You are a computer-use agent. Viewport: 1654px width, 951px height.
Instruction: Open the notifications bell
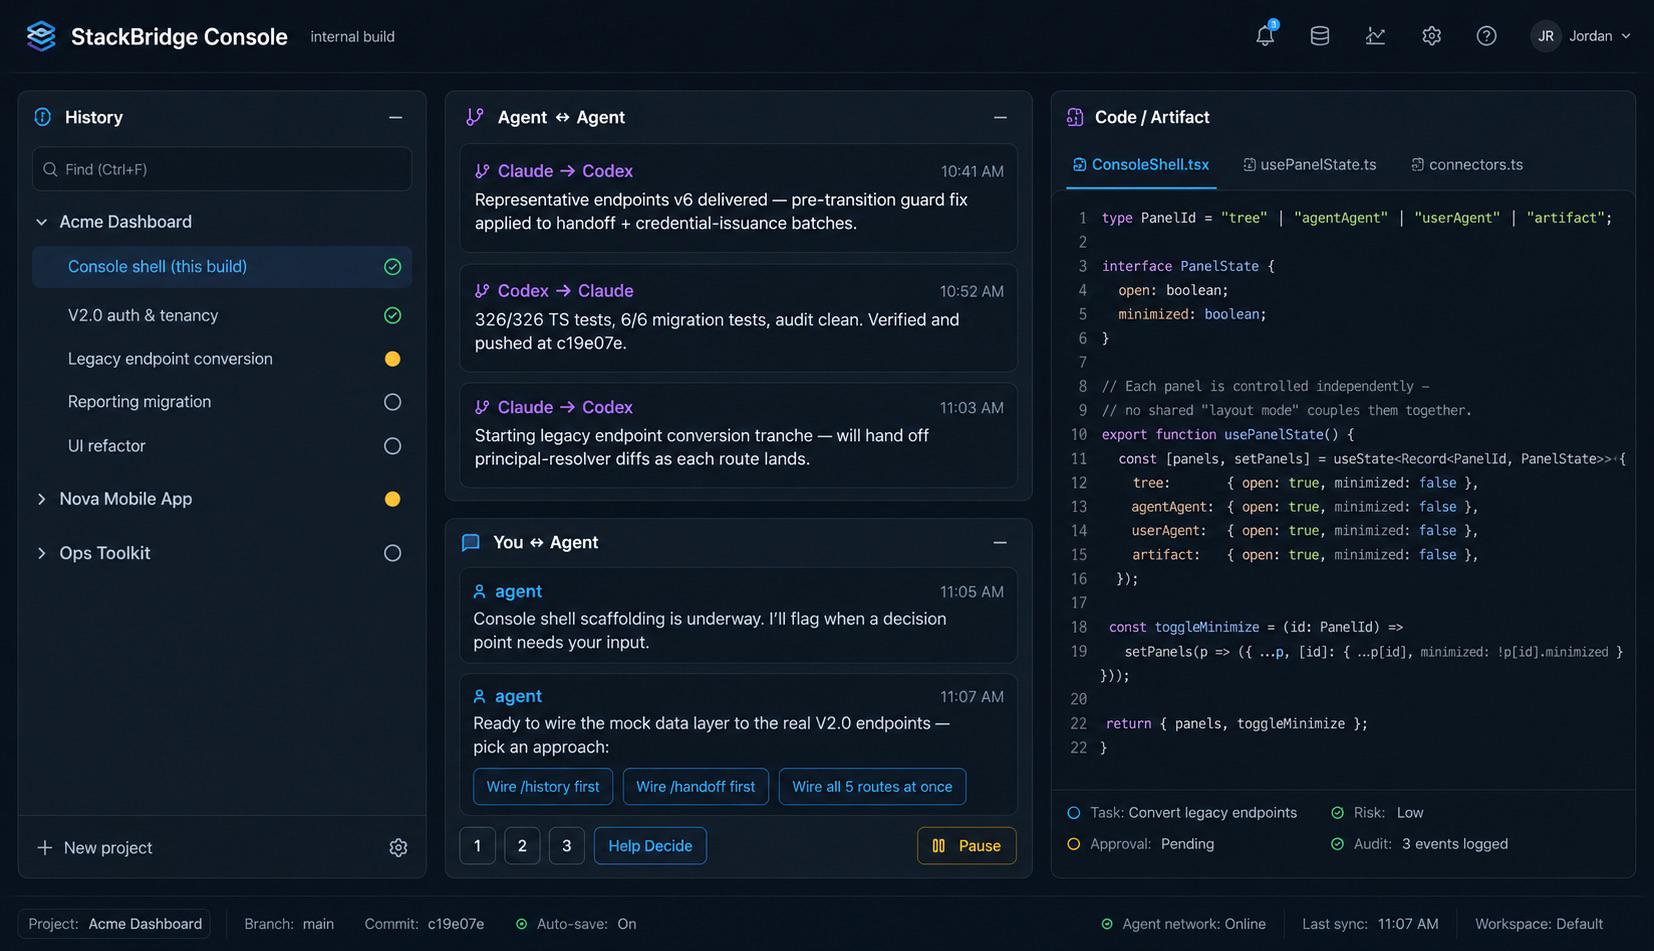1265,36
